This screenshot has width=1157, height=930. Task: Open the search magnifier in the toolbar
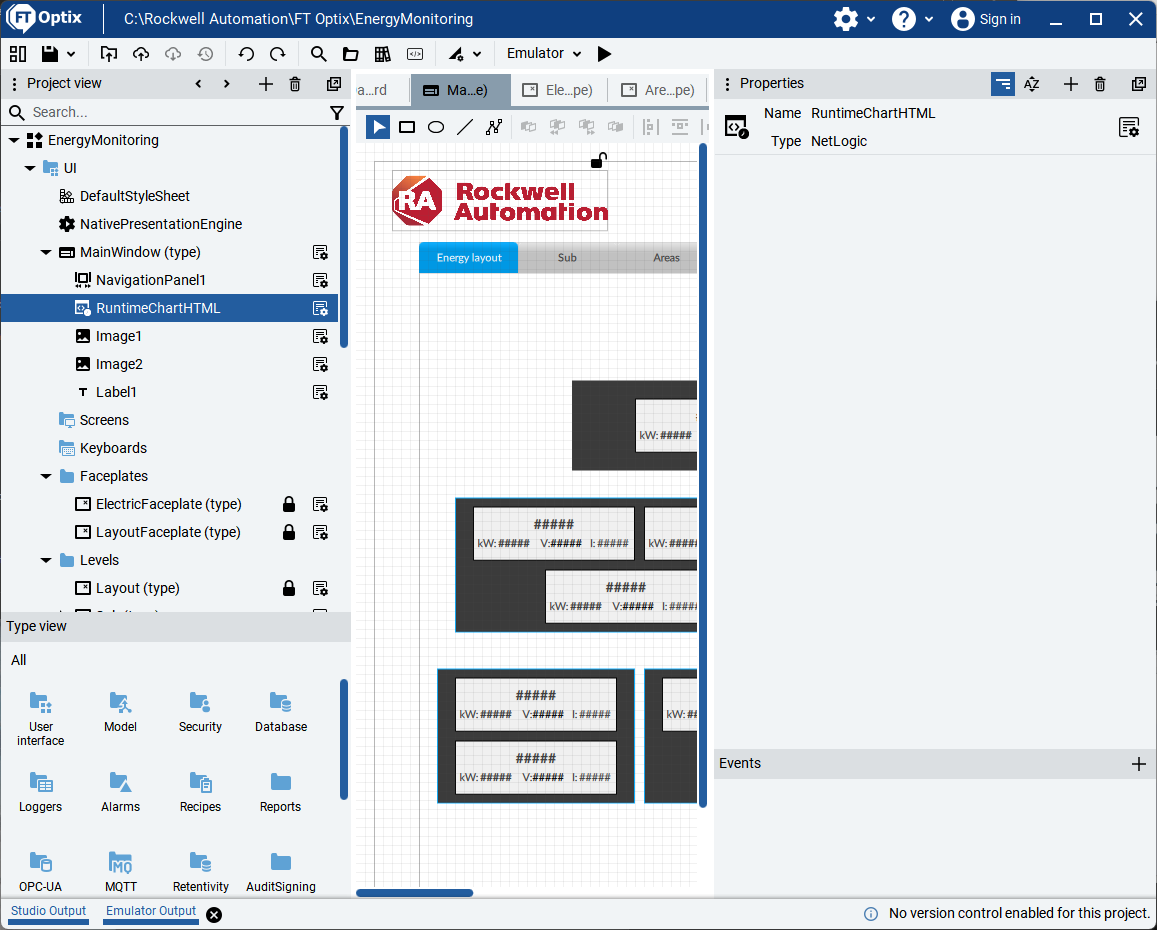click(318, 54)
